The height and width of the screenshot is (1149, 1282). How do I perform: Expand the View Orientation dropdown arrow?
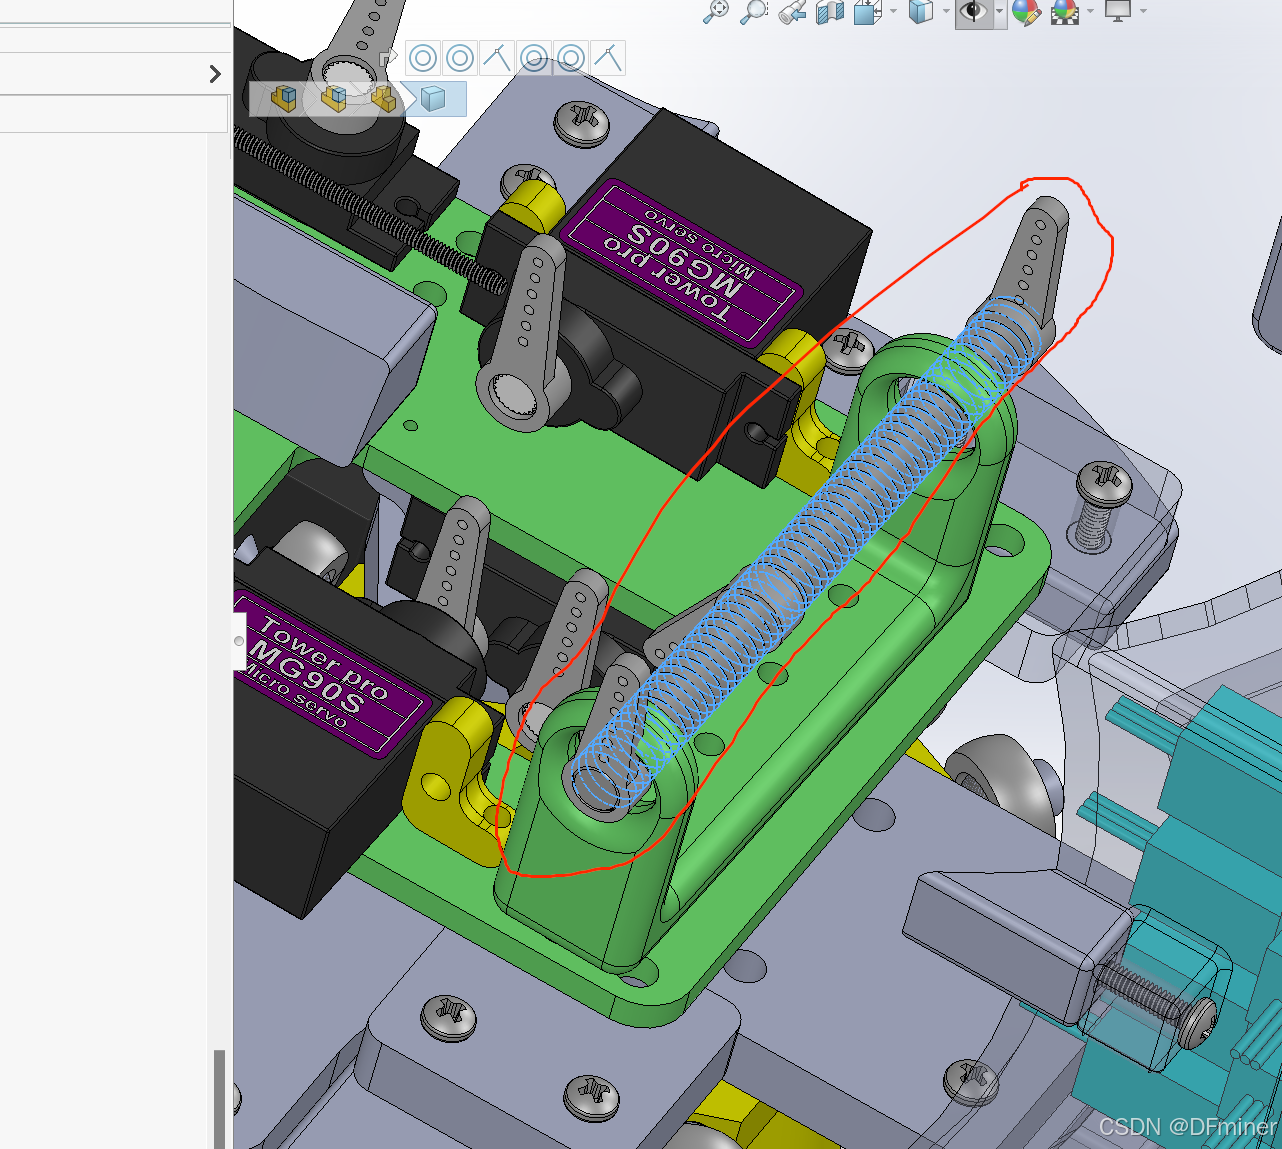pyautogui.click(x=893, y=12)
